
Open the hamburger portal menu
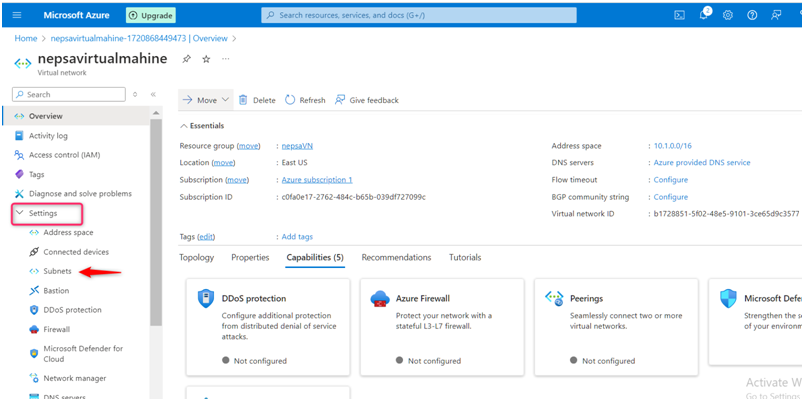pyautogui.click(x=17, y=15)
